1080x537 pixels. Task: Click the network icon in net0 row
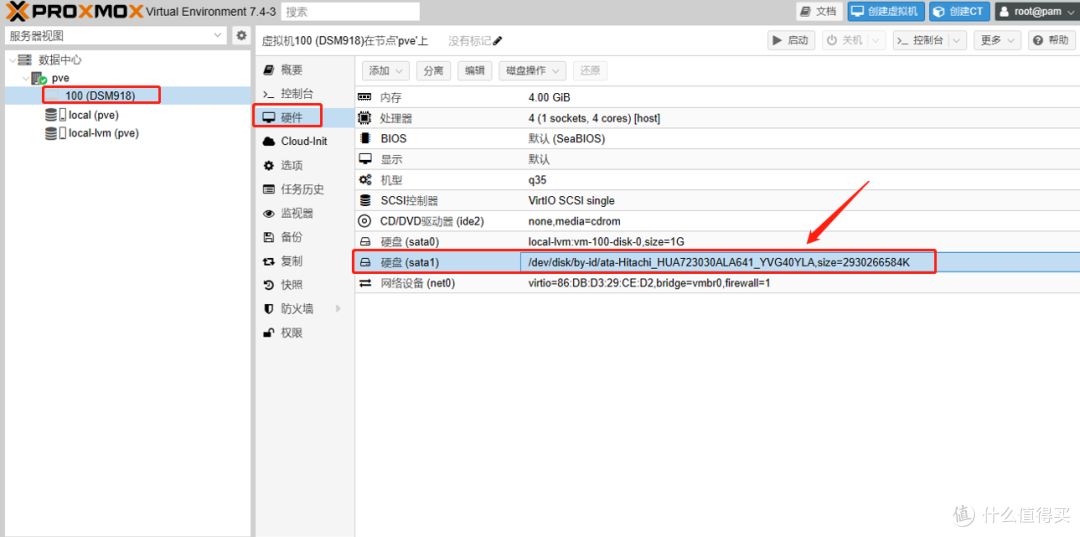tap(365, 283)
